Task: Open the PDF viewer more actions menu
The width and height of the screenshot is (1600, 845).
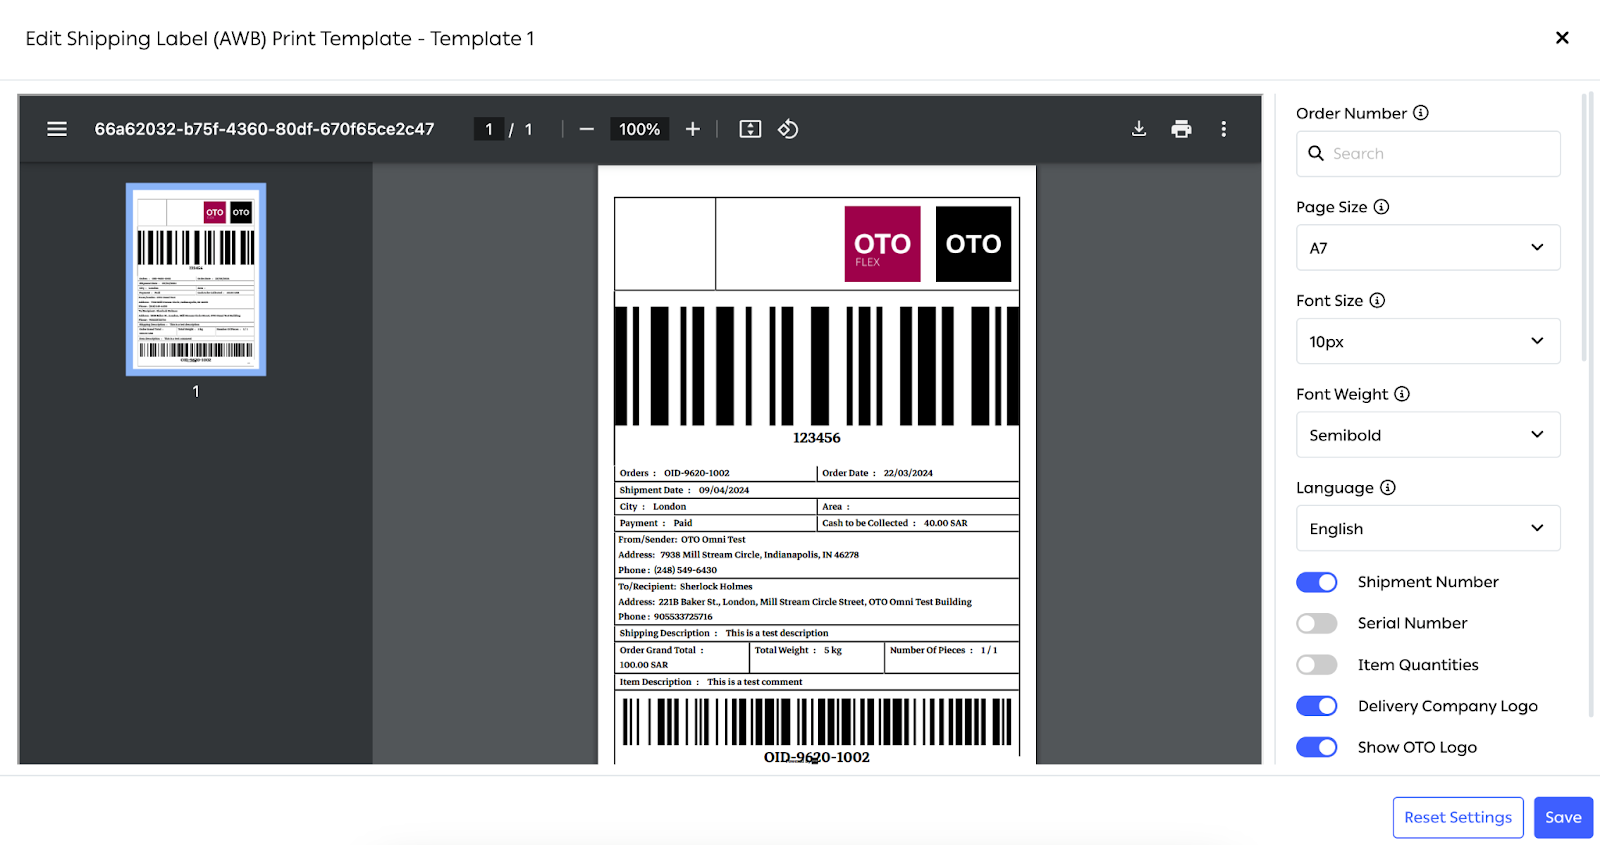Action: (x=1223, y=129)
